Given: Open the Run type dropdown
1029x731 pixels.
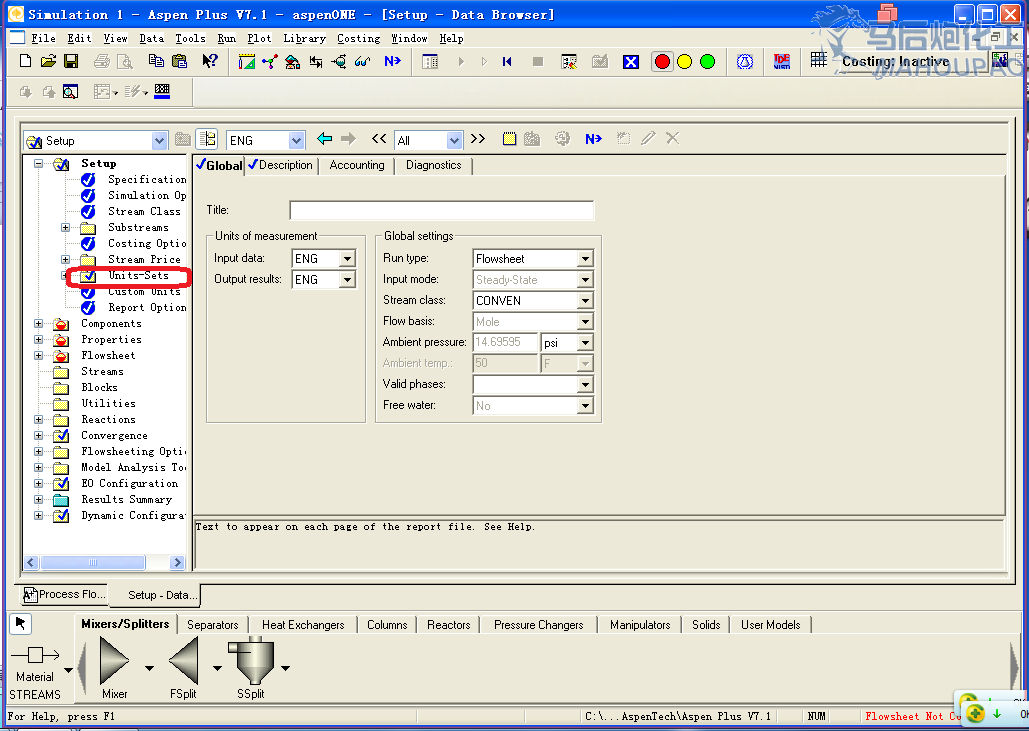Looking at the screenshot, I should click(x=585, y=259).
